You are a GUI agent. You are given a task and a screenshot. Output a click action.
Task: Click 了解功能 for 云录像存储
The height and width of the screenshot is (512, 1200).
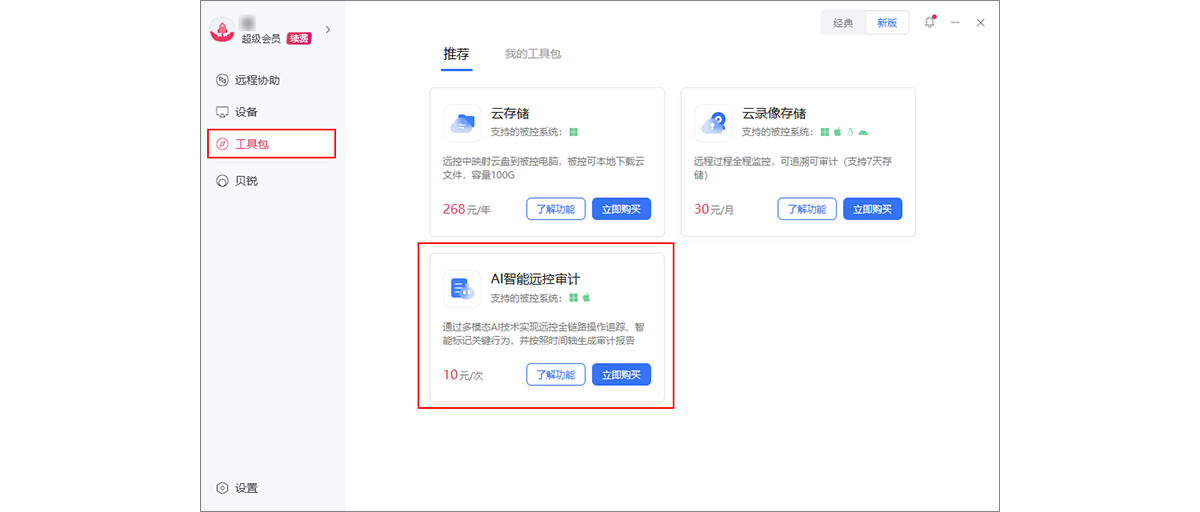click(807, 209)
